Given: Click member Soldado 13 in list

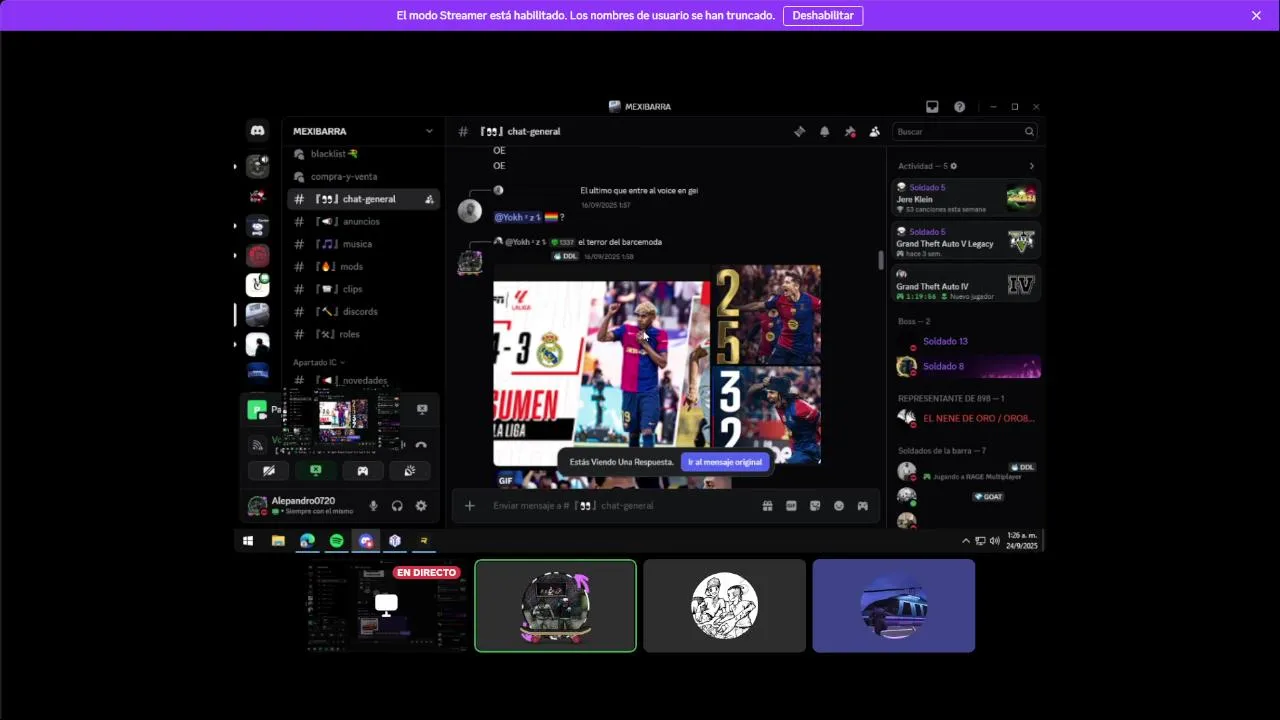Looking at the screenshot, I should pos(966,342).
